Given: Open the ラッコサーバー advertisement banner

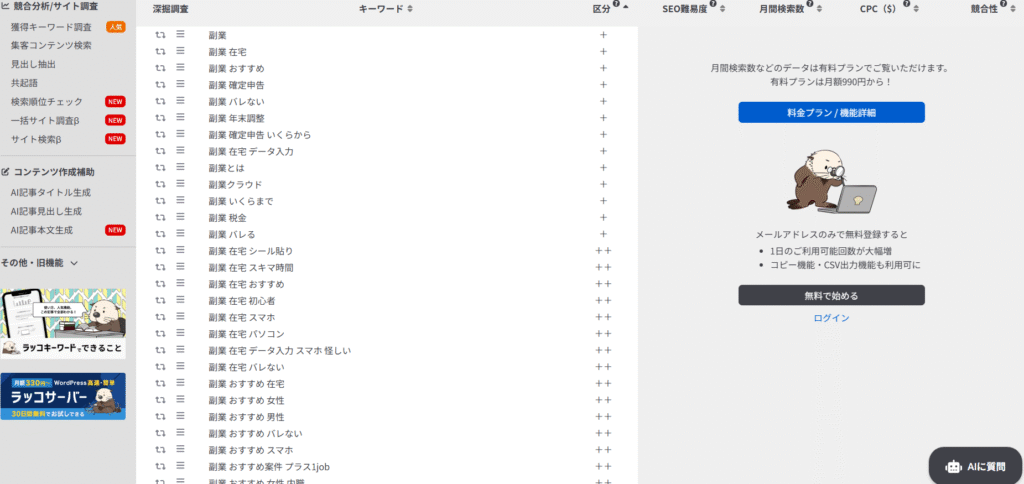Looking at the screenshot, I should point(63,396).
